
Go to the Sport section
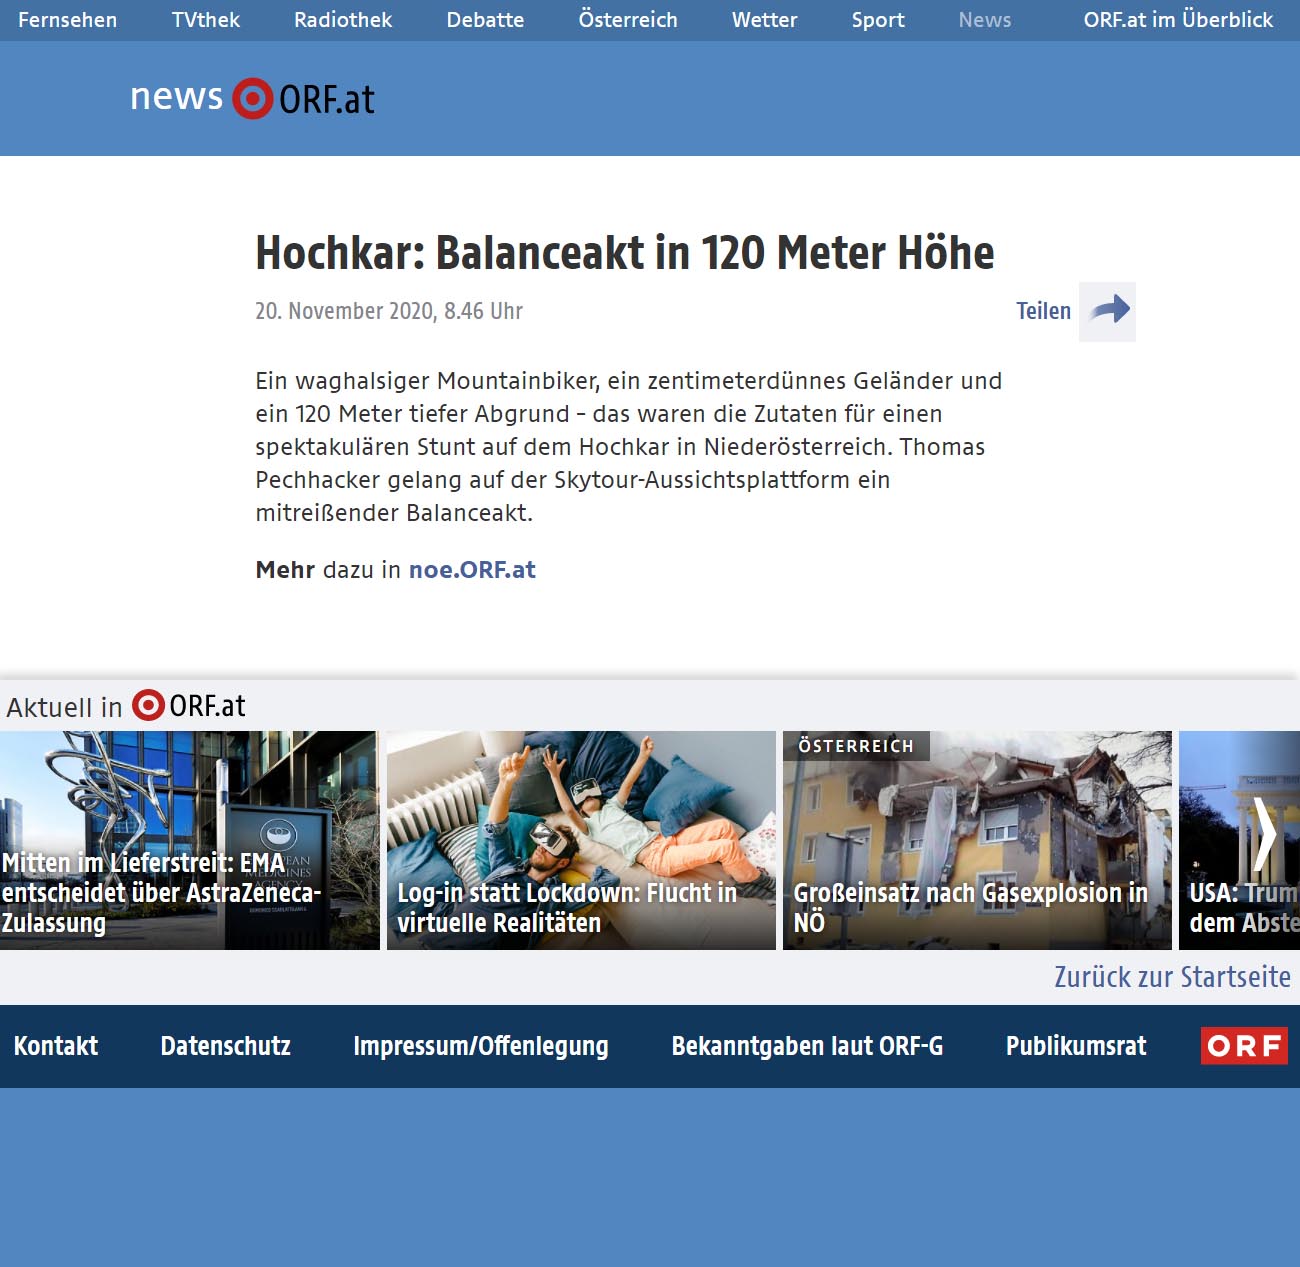click(878, 20)
